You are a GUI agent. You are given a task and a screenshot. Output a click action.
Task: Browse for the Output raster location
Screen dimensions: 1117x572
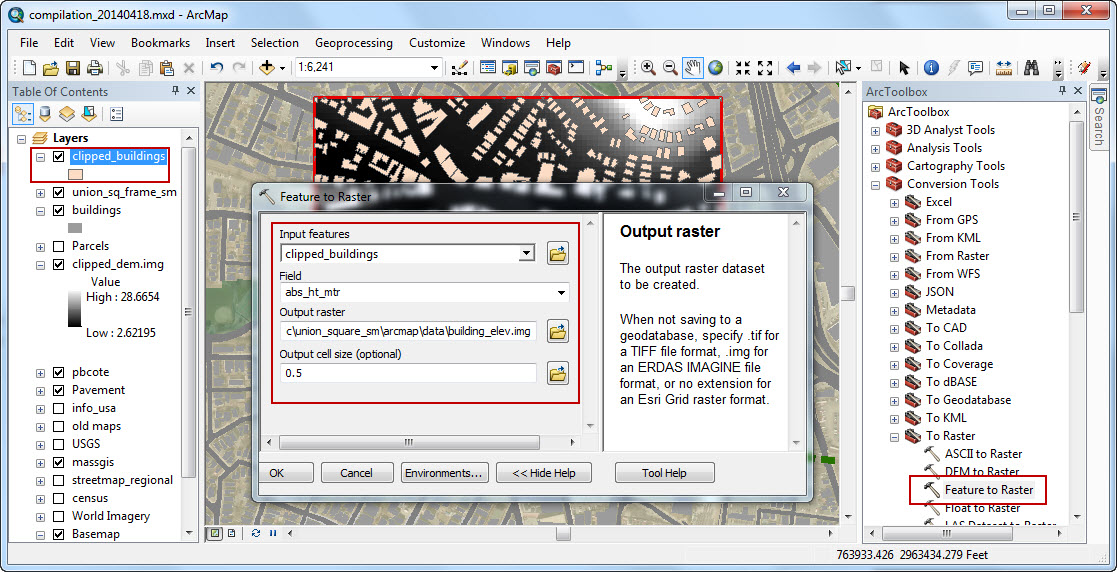558,331
